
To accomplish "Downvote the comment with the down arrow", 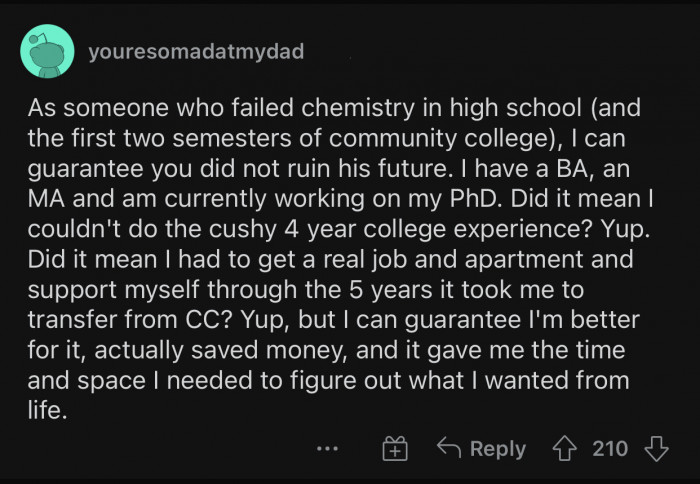I will (656, 448).
